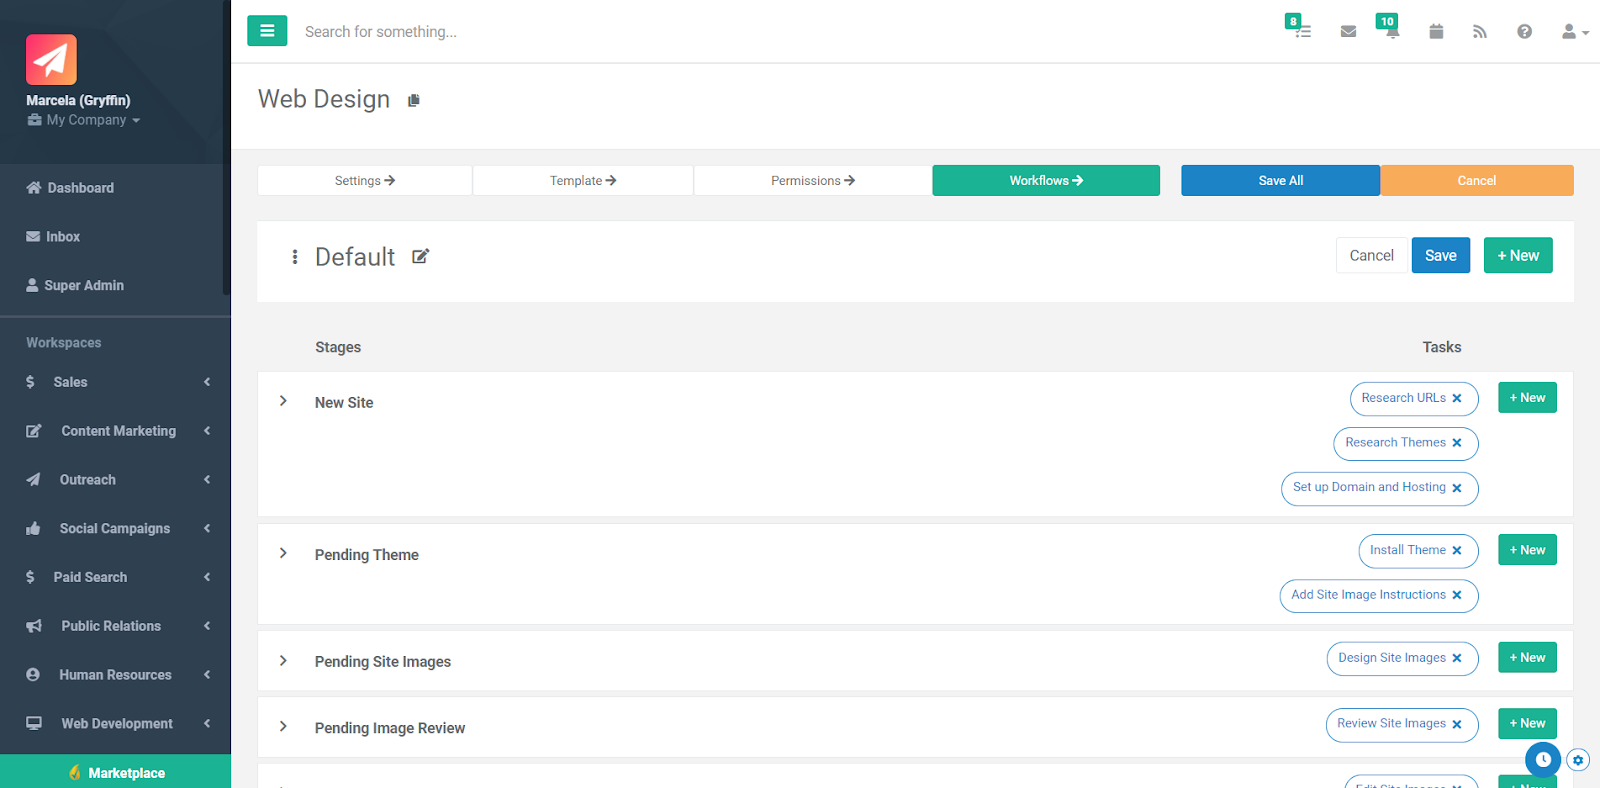Click Cancel in the Default workflow header
The image size is (1600, 788).
(1372, 255)
